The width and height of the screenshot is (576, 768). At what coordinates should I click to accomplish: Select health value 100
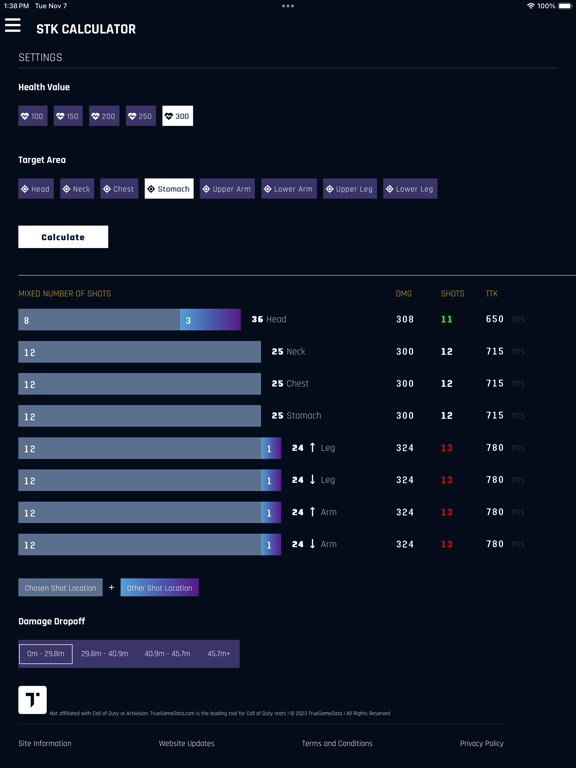click(33, 116)
